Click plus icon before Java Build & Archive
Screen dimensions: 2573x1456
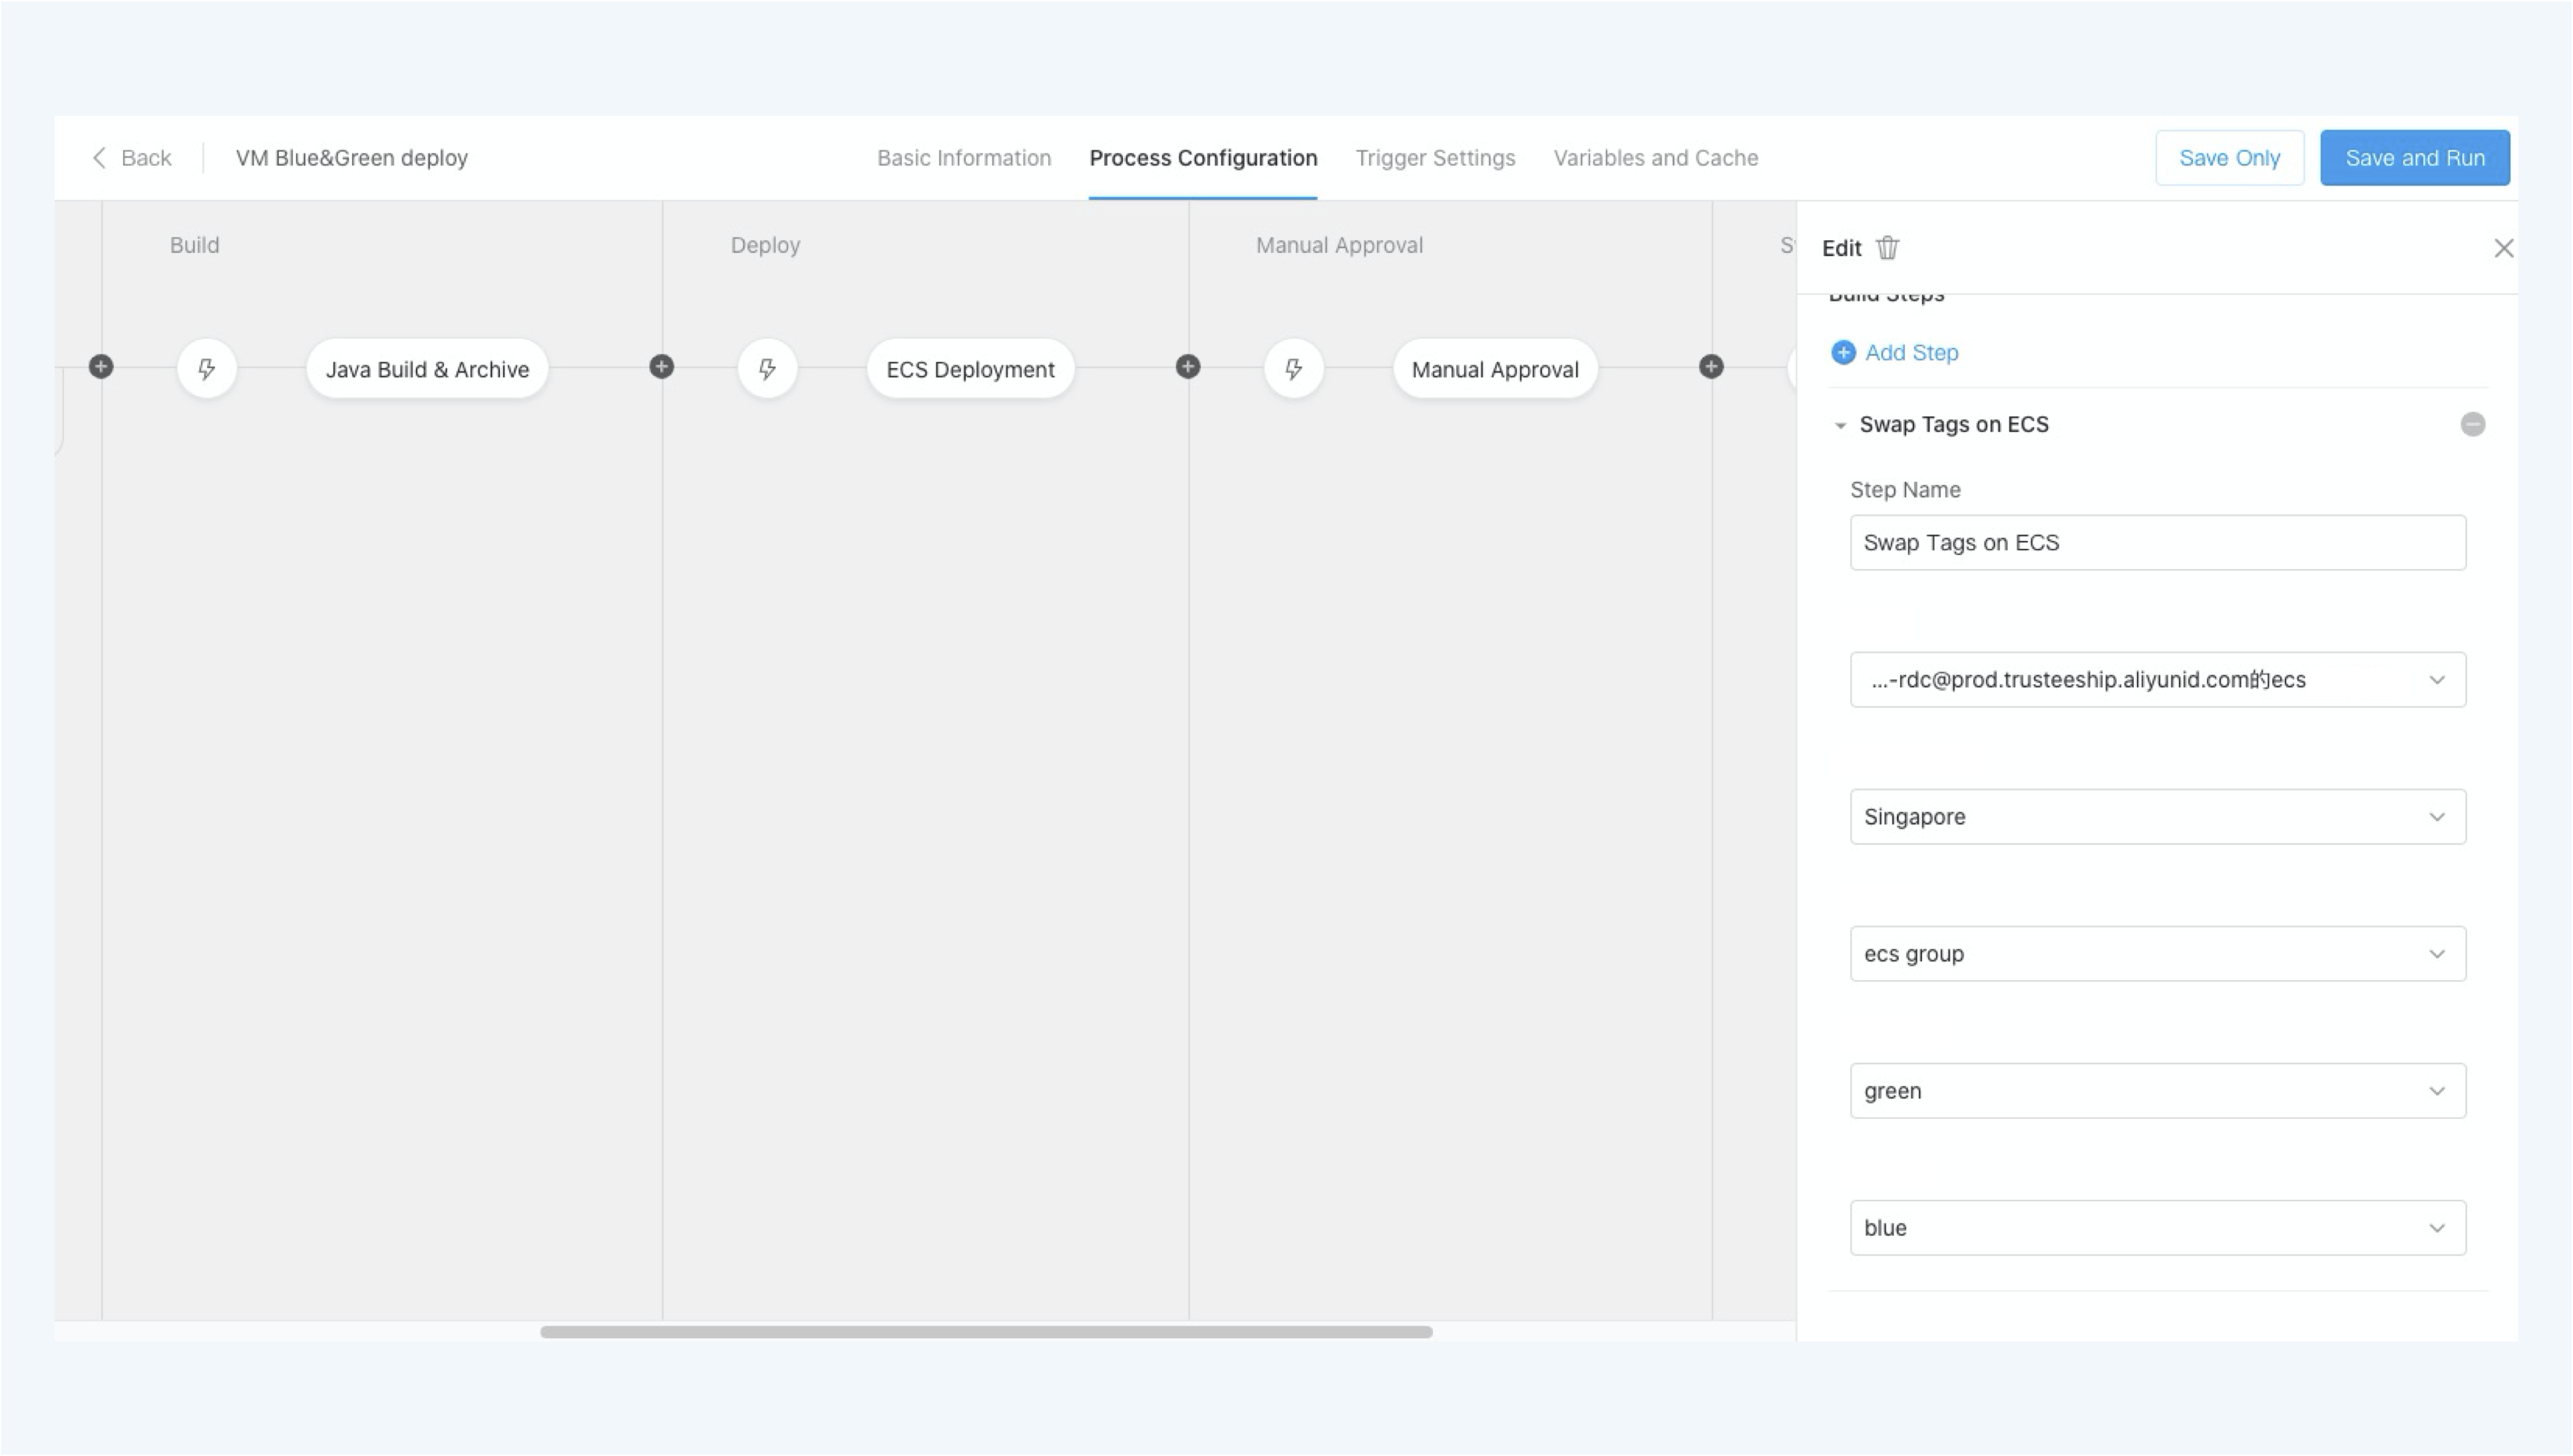[x=101, y=367]
